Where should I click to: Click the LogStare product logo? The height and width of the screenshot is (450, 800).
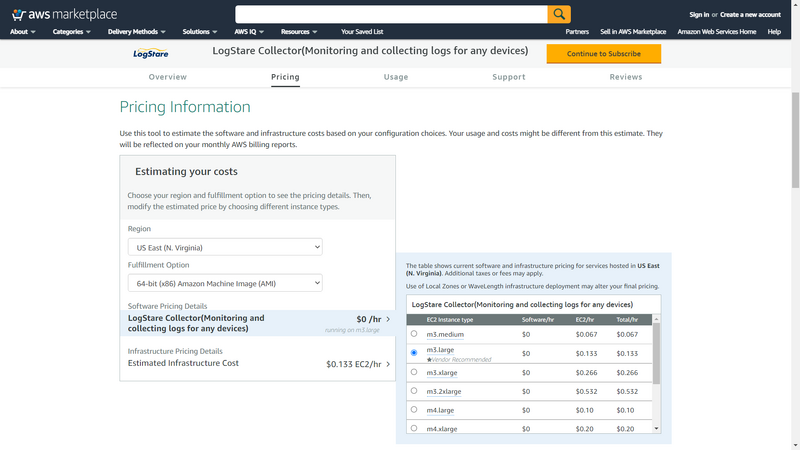(x=153, y=54)
